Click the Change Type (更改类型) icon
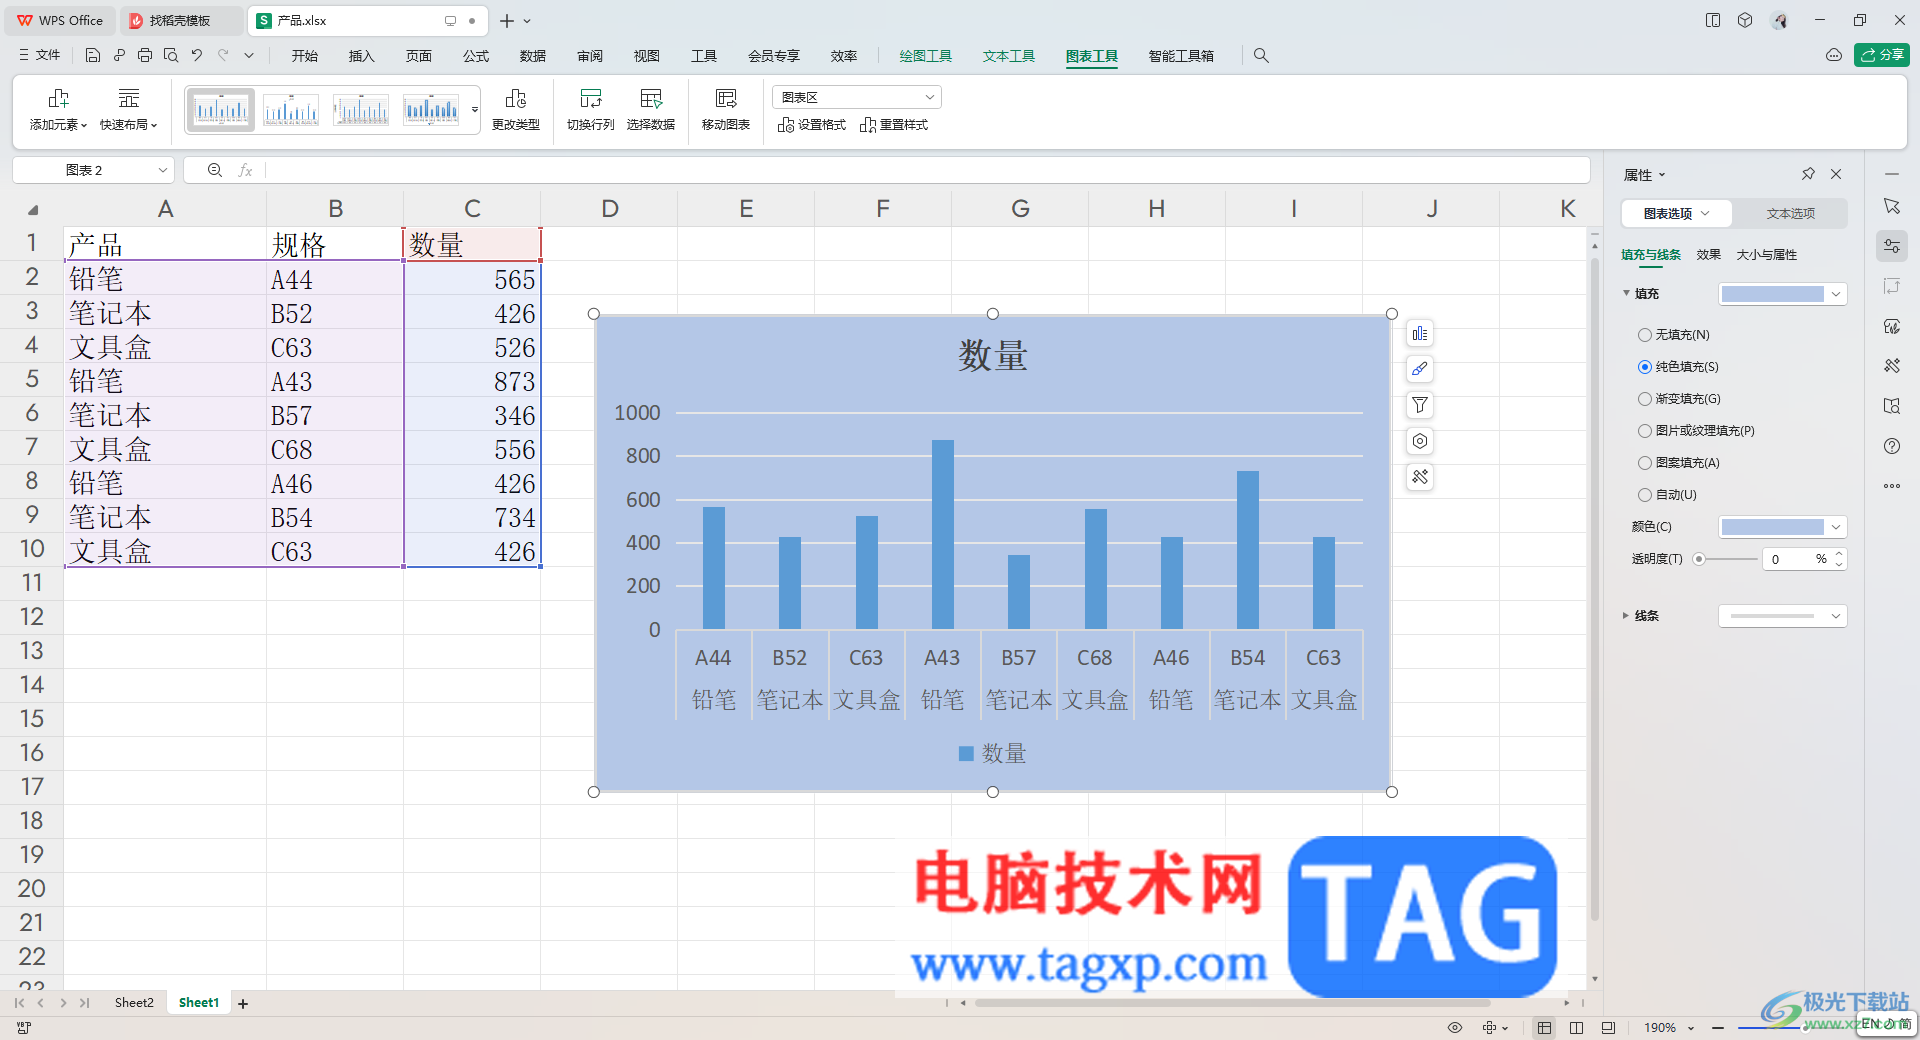 [x=516, y=99]
